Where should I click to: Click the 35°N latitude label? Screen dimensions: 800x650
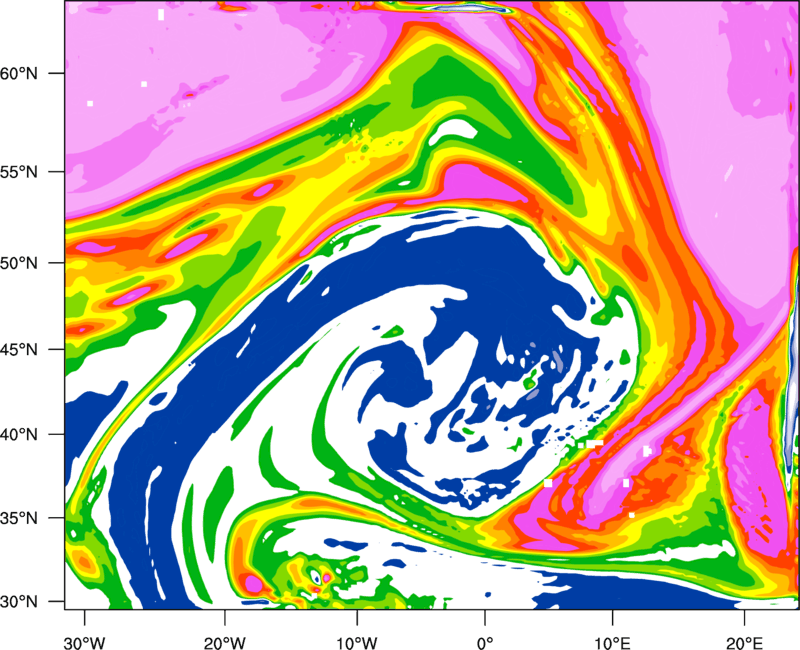[19, 518]
